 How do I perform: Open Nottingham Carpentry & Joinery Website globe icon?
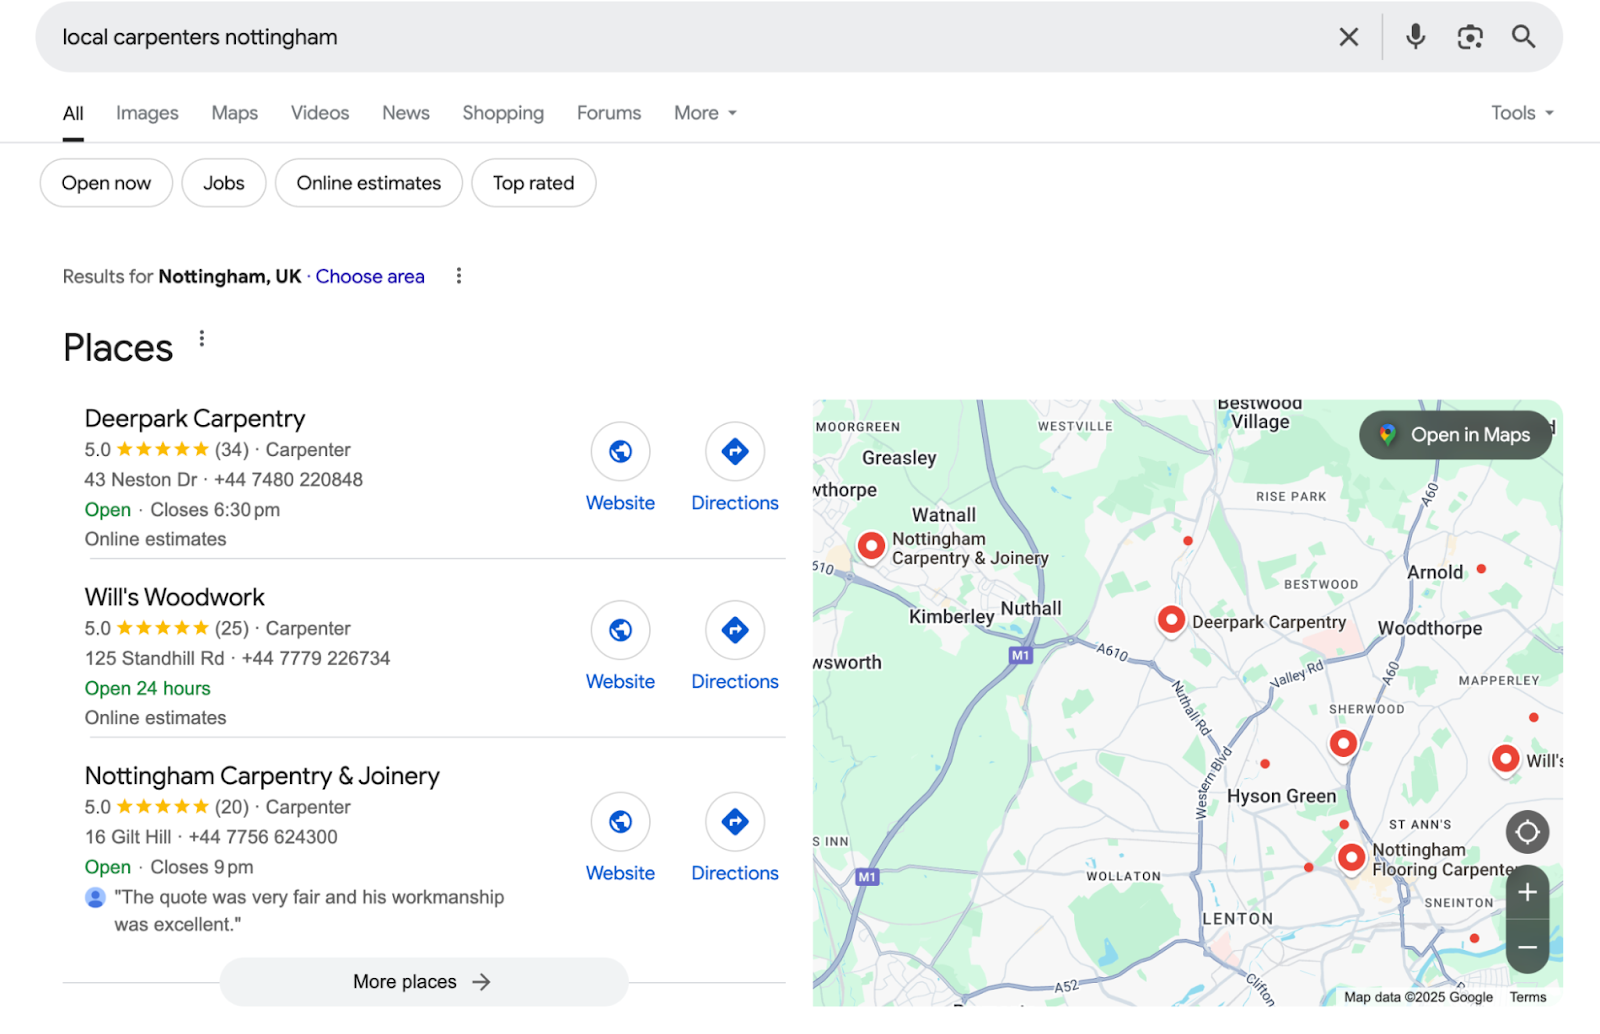point(620,822)
